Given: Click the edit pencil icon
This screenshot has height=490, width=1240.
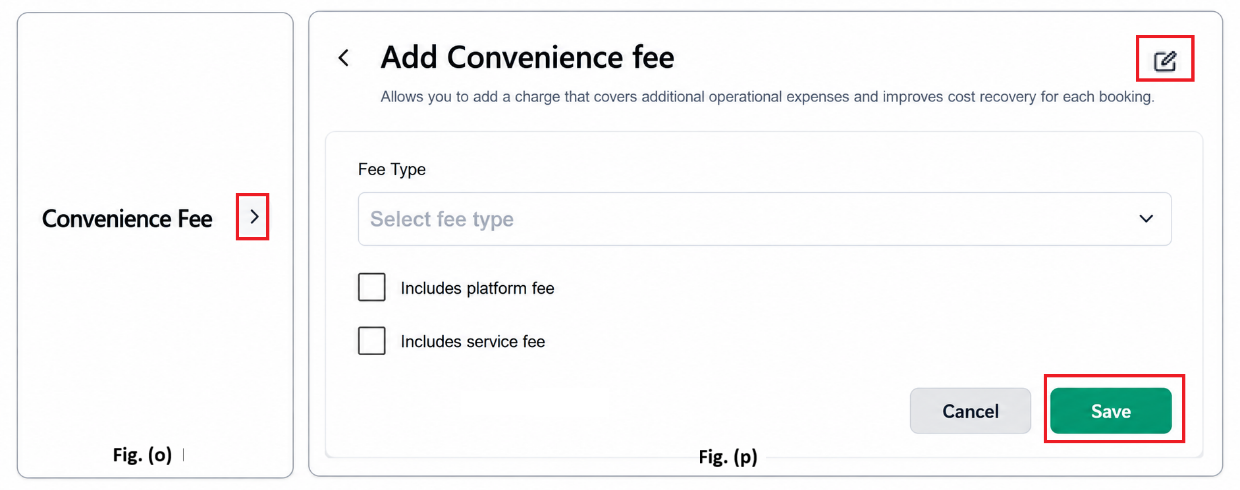Looking at the screenshot, I should tap(1165, 60).
